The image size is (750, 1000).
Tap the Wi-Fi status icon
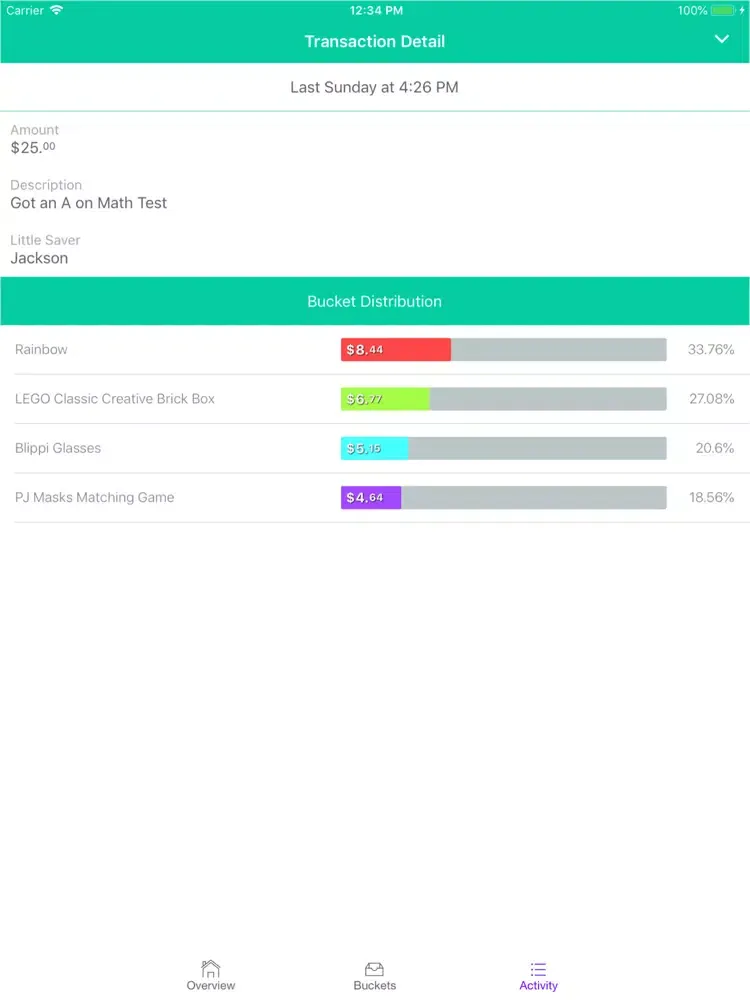(56, 10)
